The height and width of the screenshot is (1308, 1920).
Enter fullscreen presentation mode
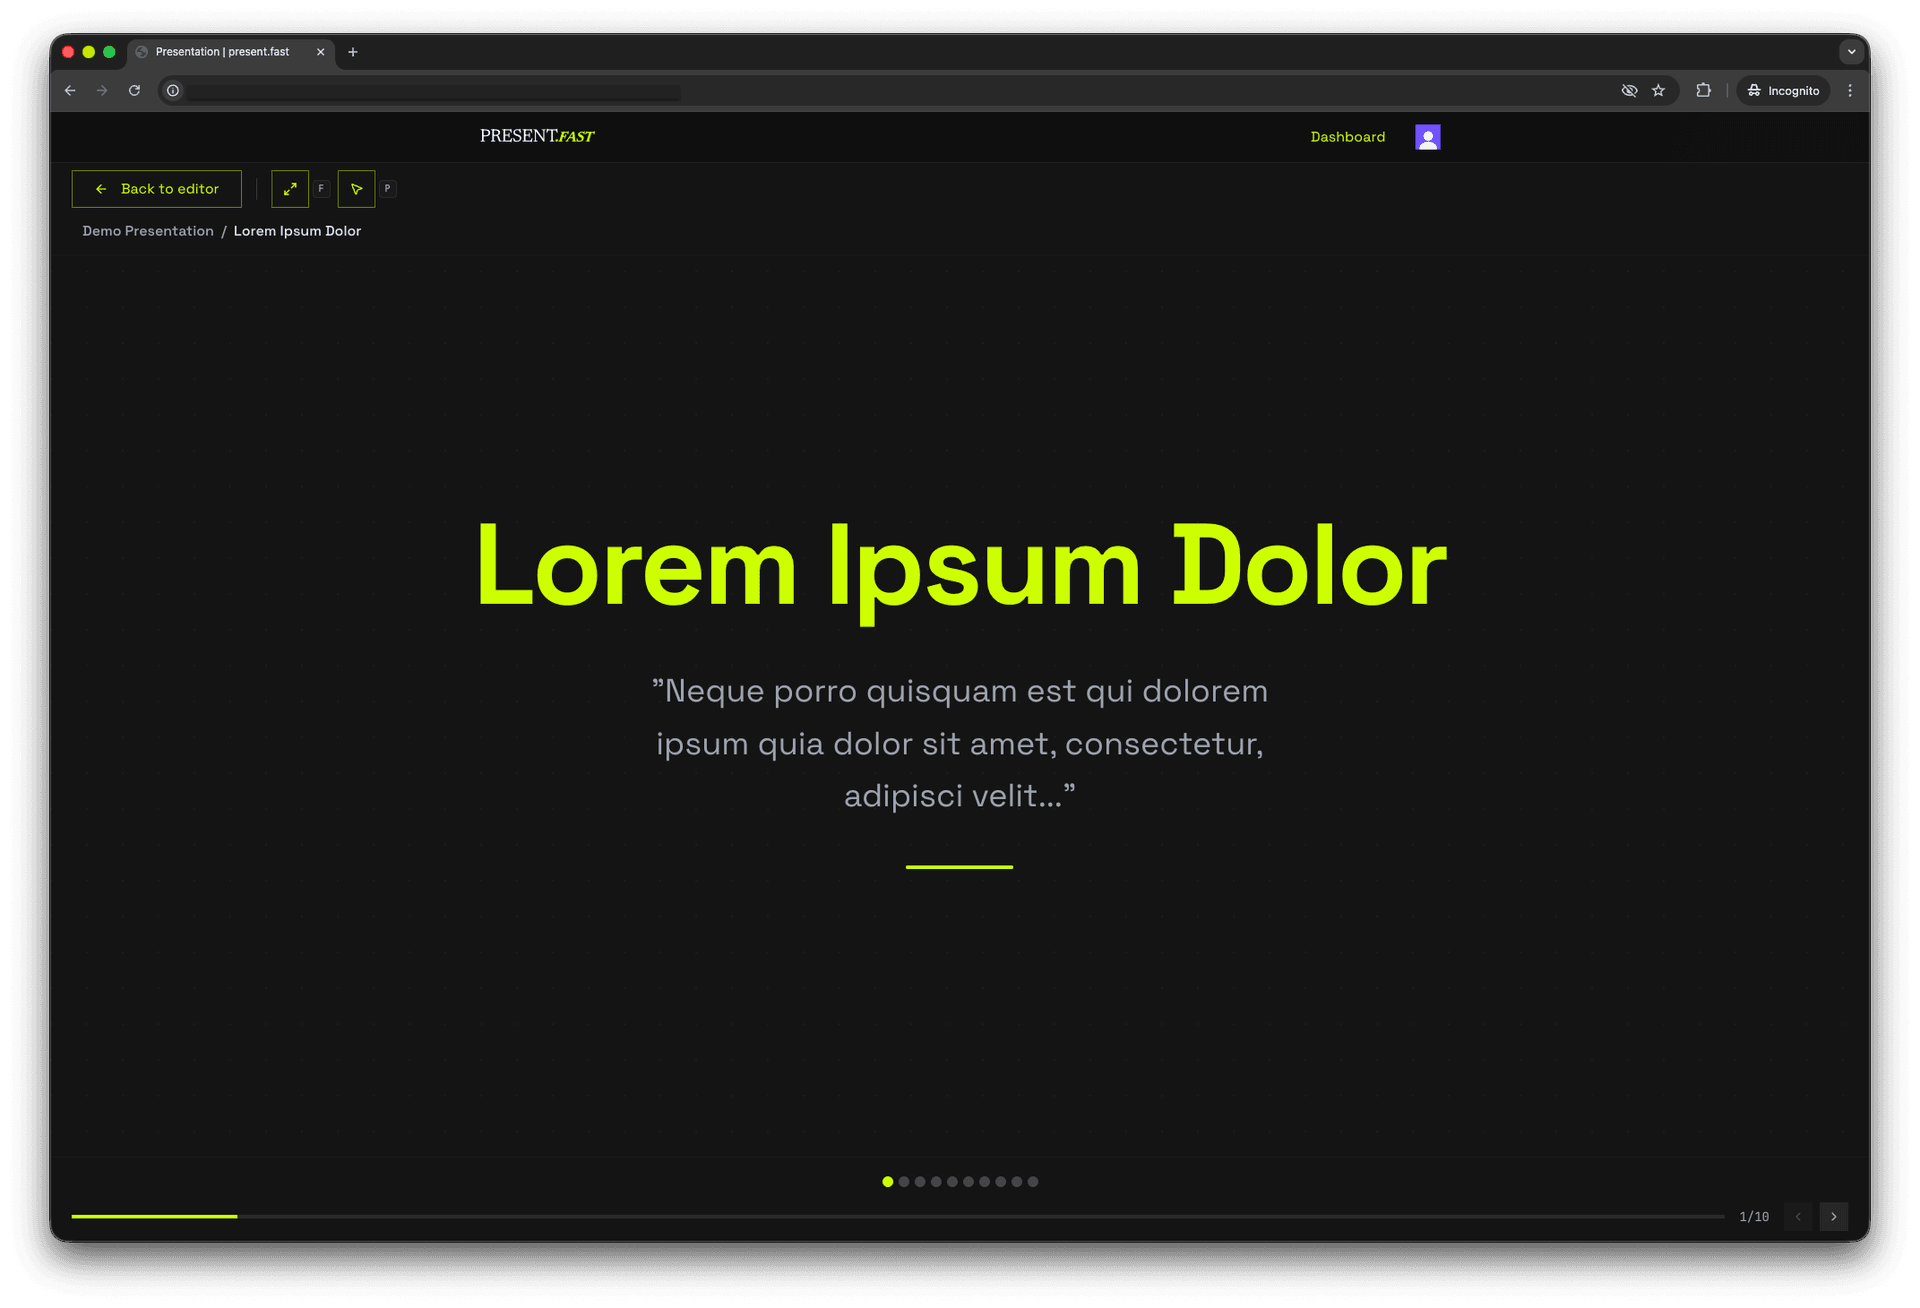click(x=290, y=189)
